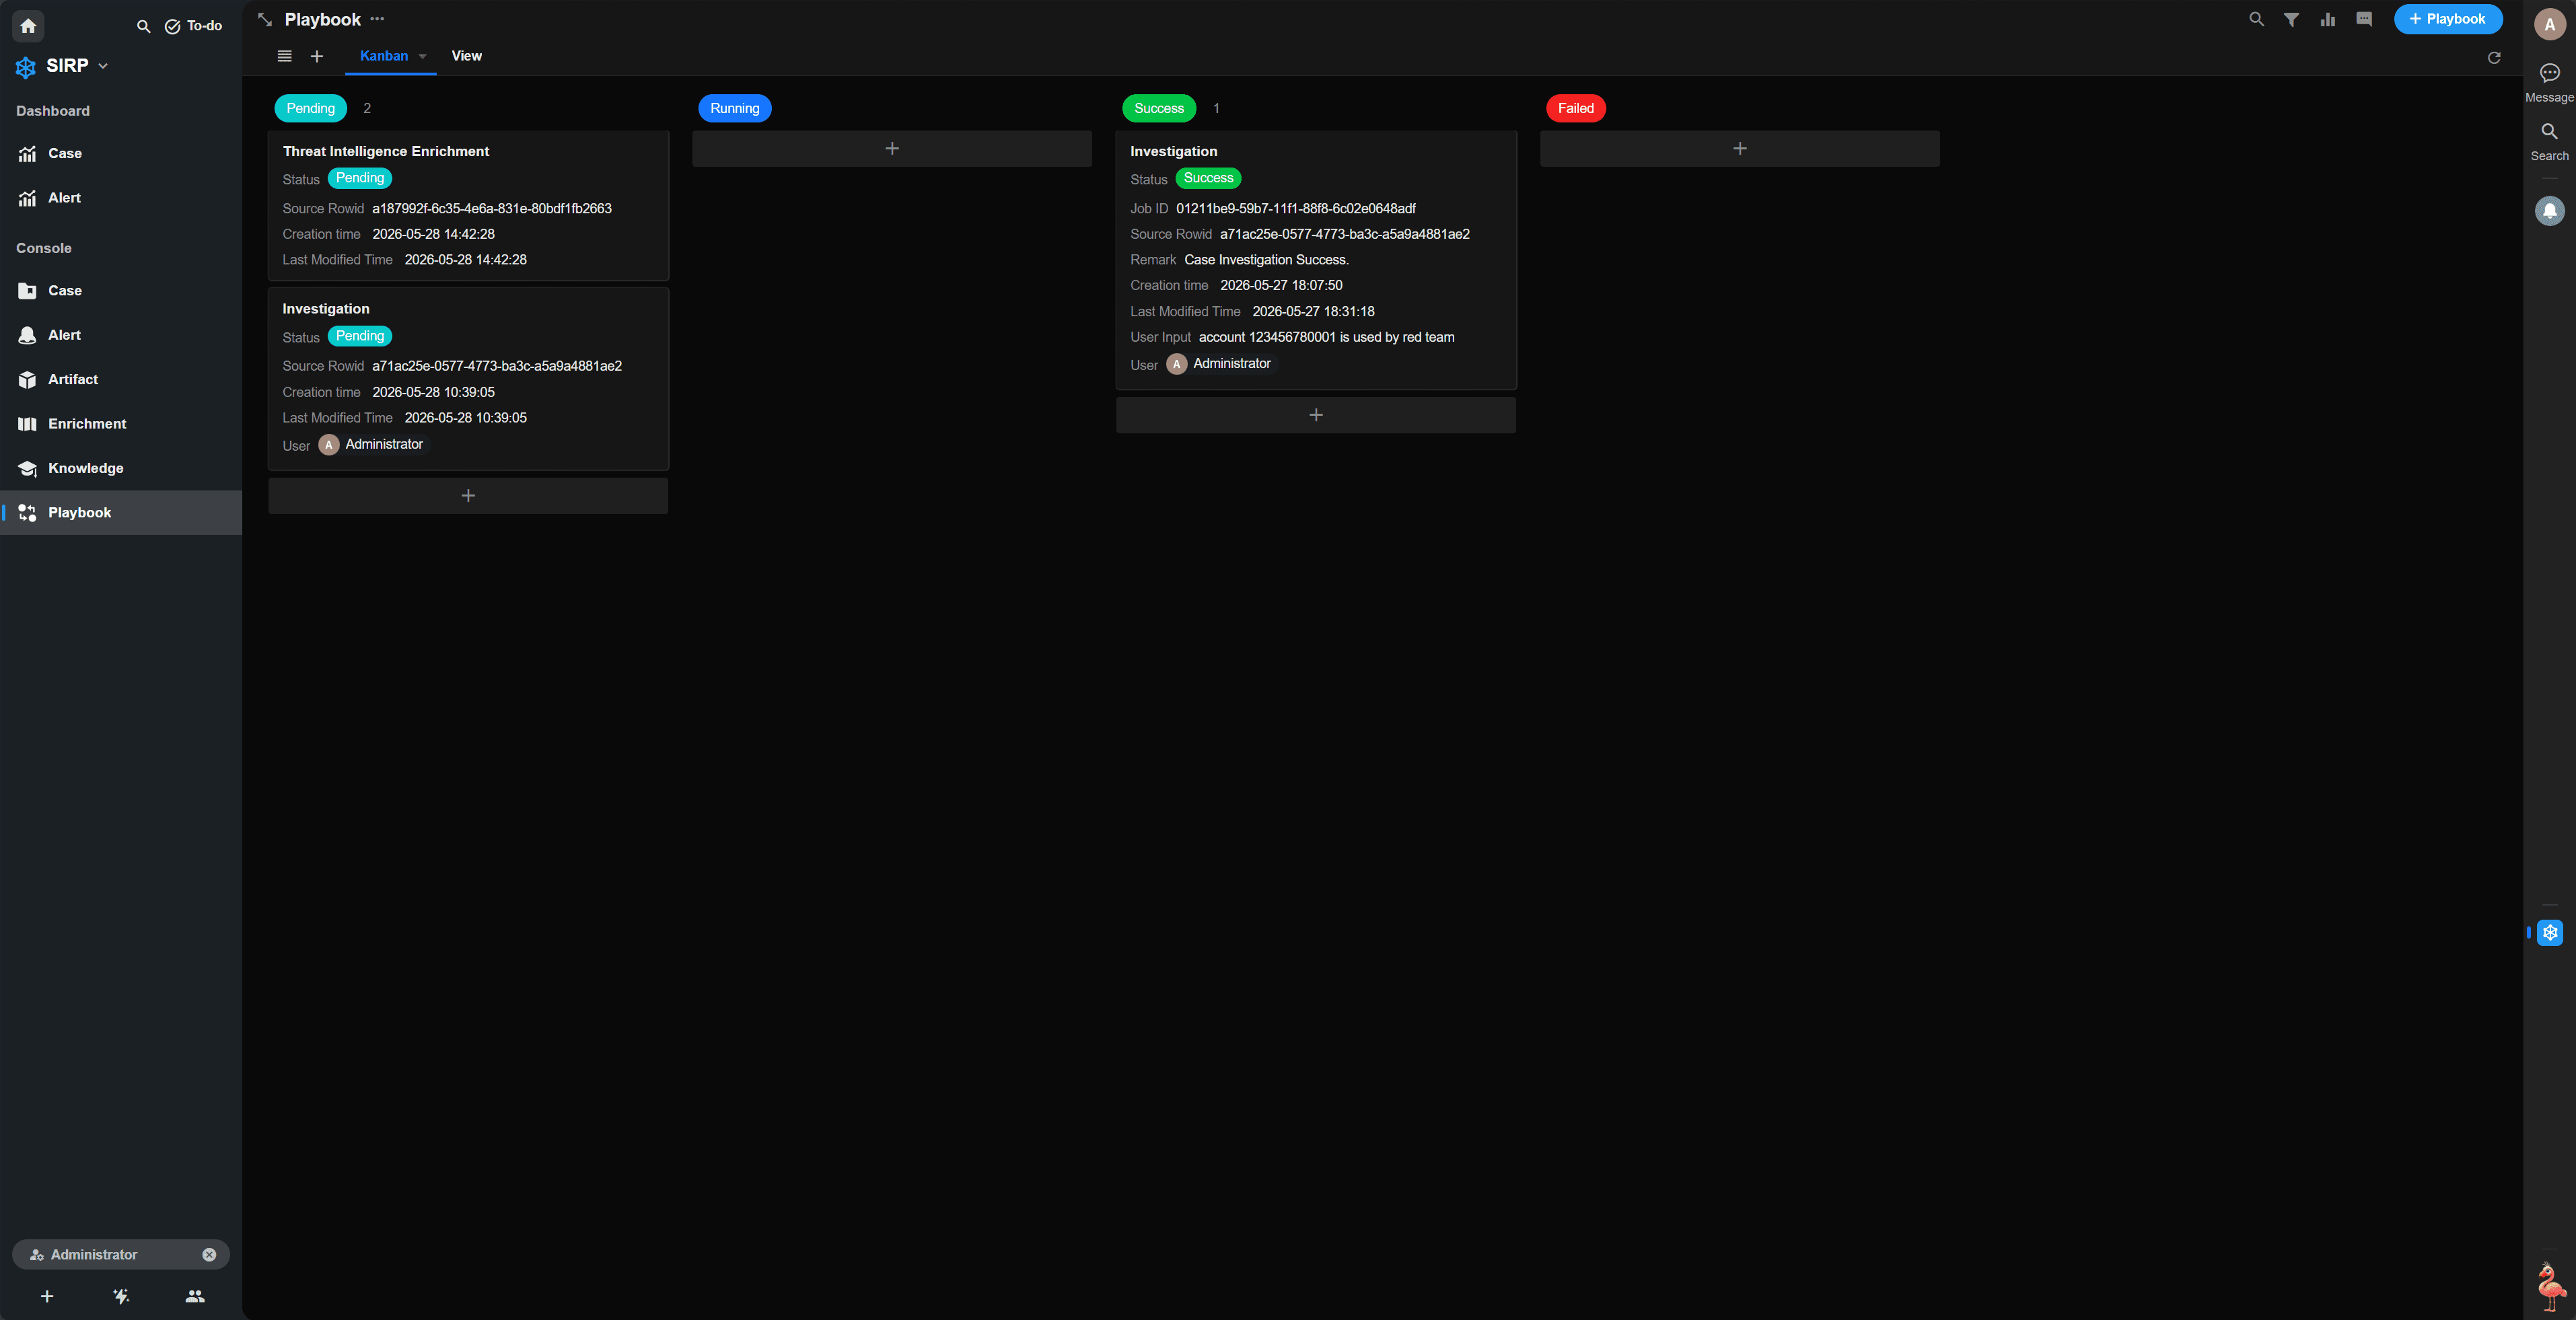Open the Knowledge section
This screenshot has height=1320, width=2576.
[121, 468]
